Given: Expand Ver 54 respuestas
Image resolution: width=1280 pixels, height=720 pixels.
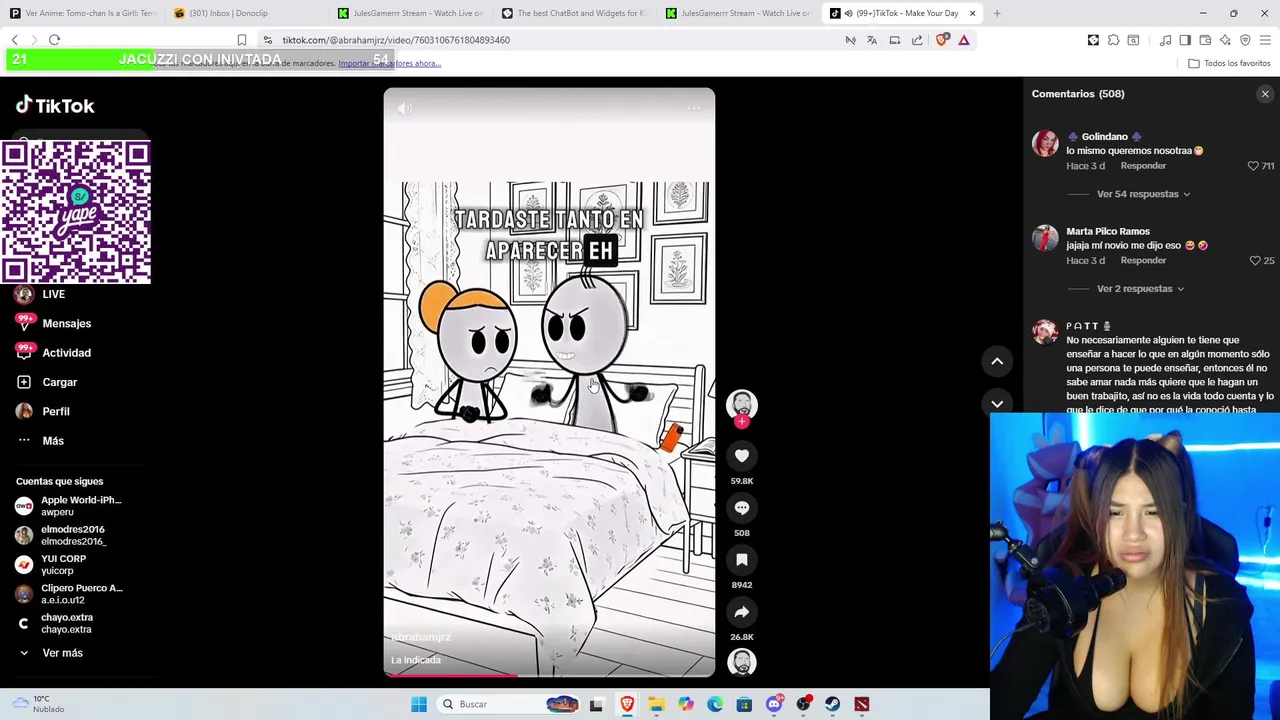Looking at the screenshot, I should (1143, 194).
